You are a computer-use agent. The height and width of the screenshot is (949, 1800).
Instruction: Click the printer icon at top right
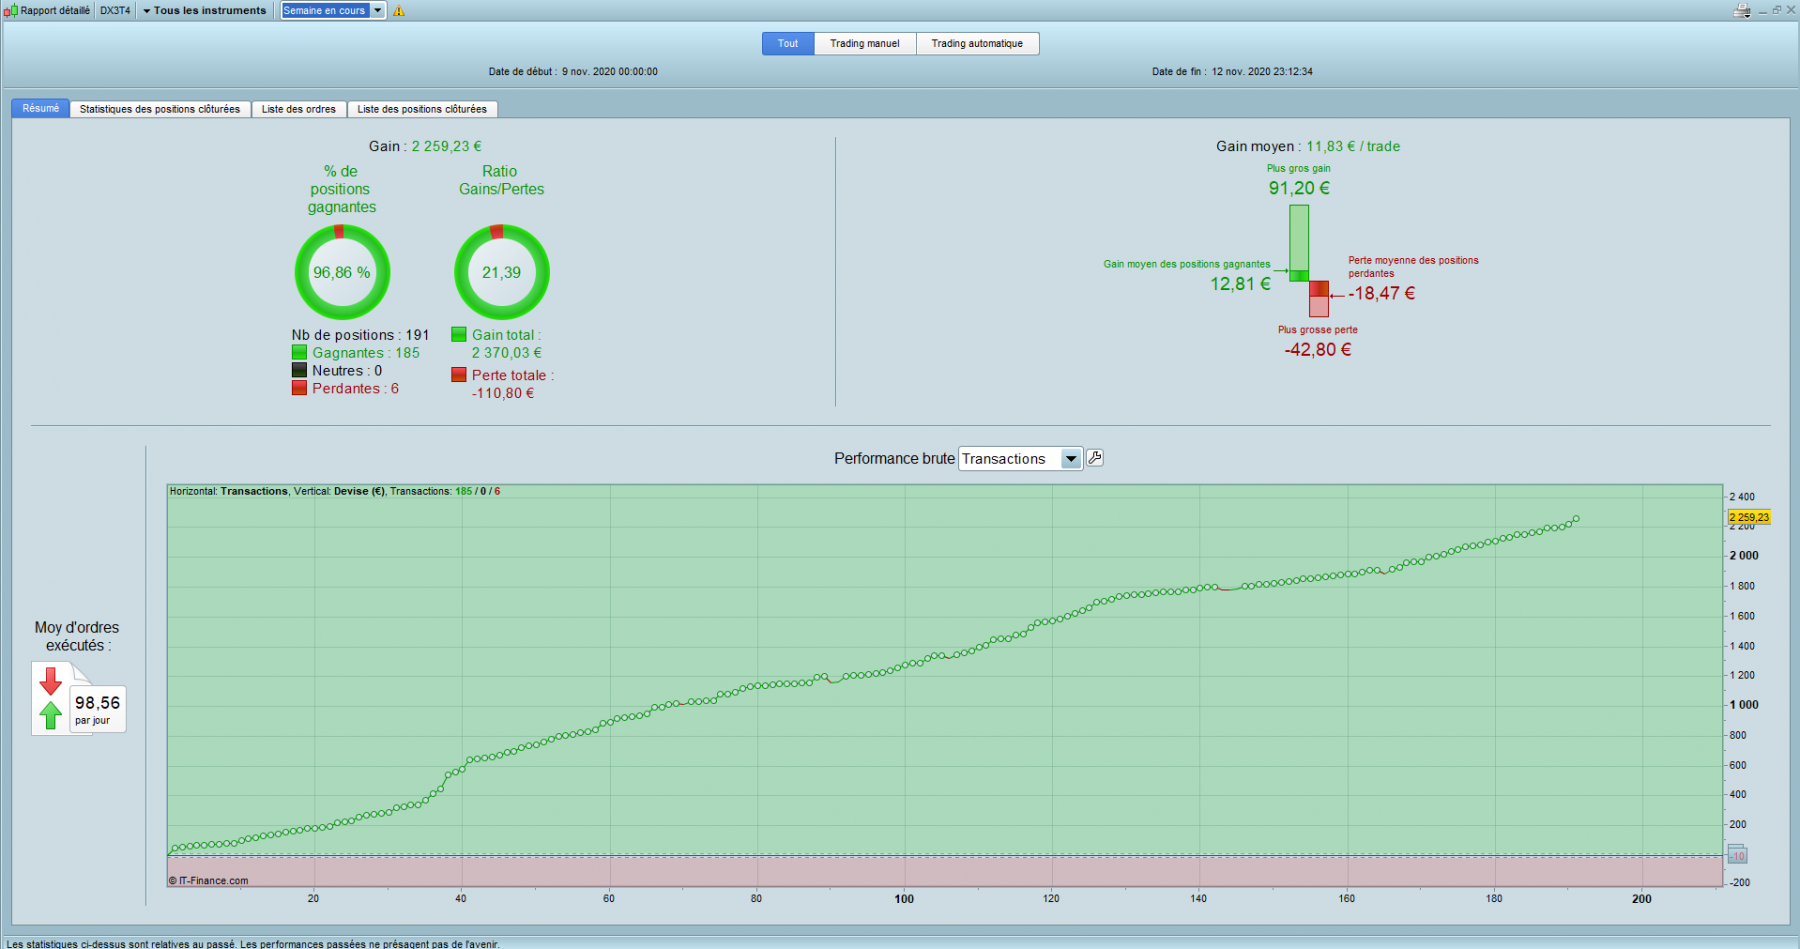pos(1742,10)
